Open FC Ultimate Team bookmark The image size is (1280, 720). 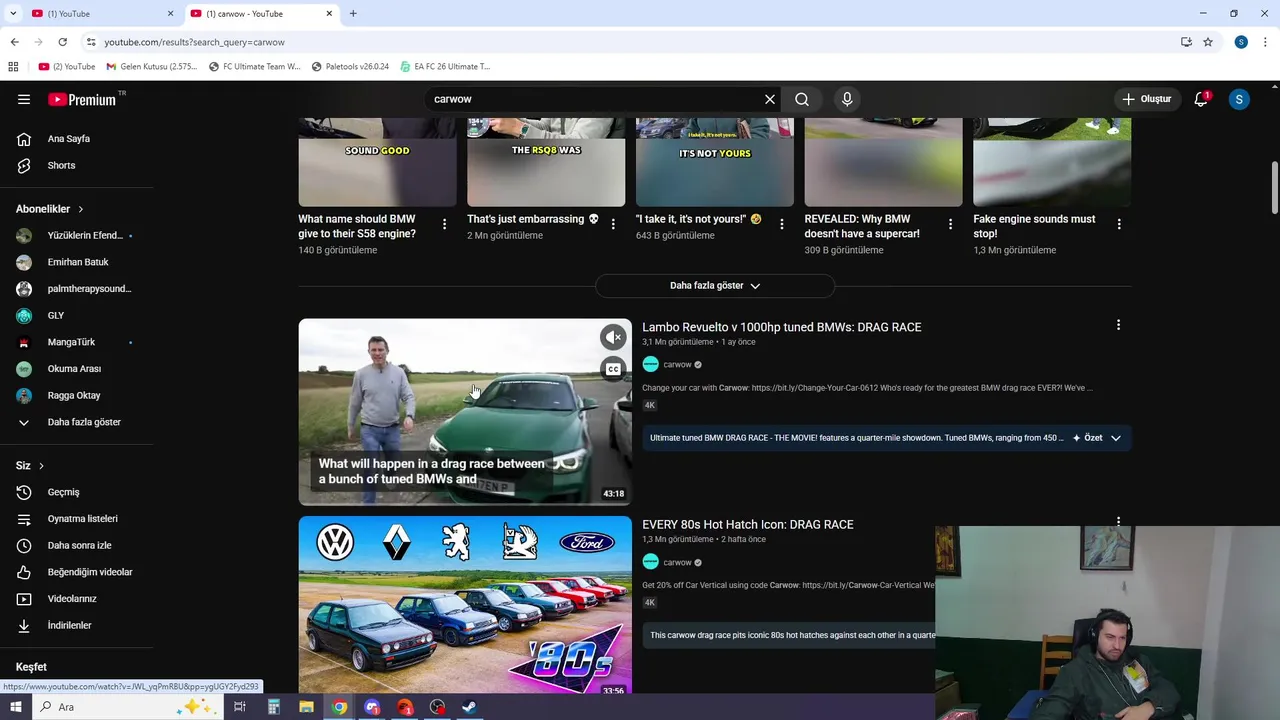[254, 67]
